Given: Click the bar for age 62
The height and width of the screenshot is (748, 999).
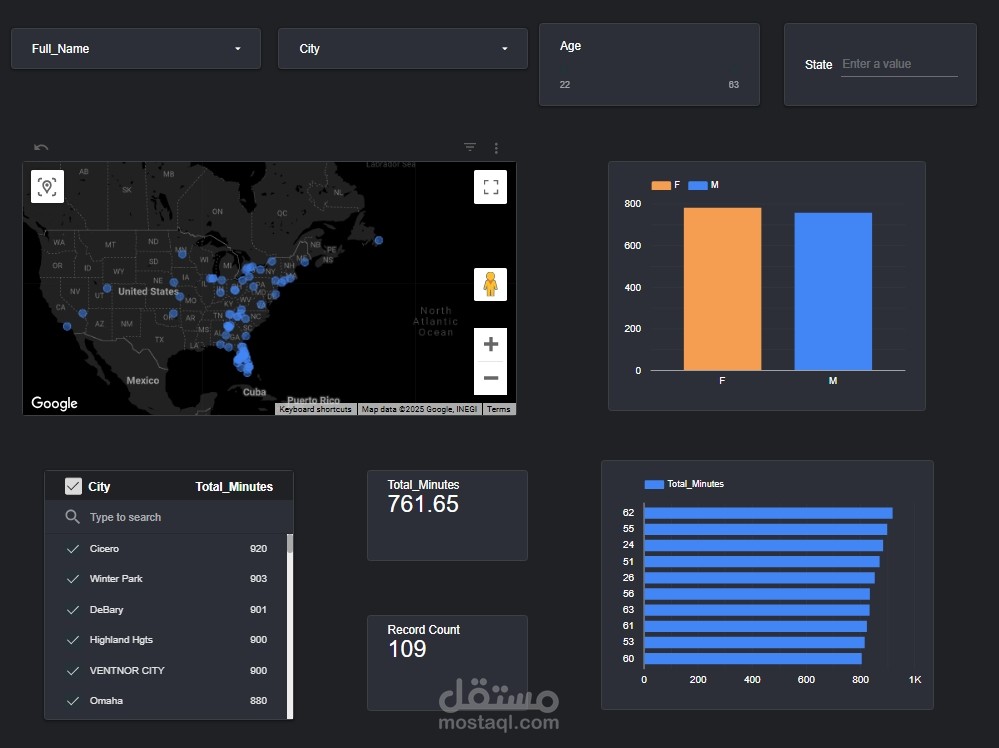Looking at the screenshot, I should click(768, 513).
